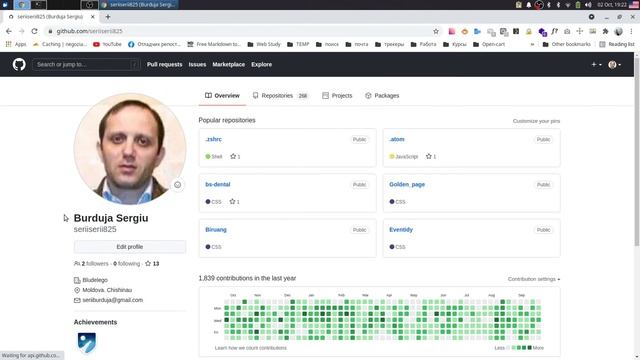Open Issues in header
The height and width of the screenshot is (360, 640).
point(197,64)
